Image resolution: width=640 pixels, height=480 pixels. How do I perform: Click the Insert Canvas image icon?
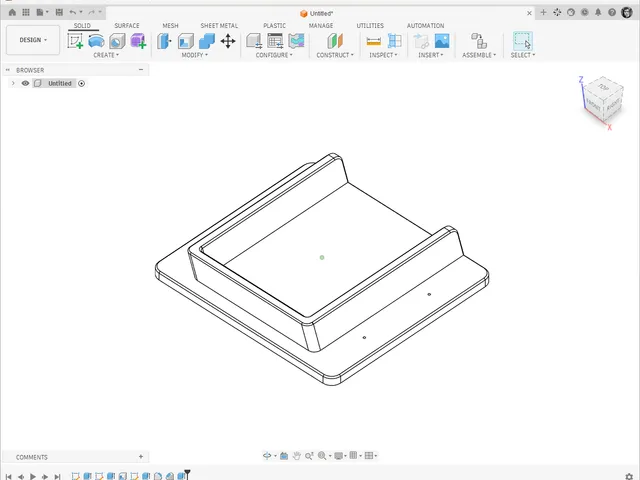tap(442, 41)
